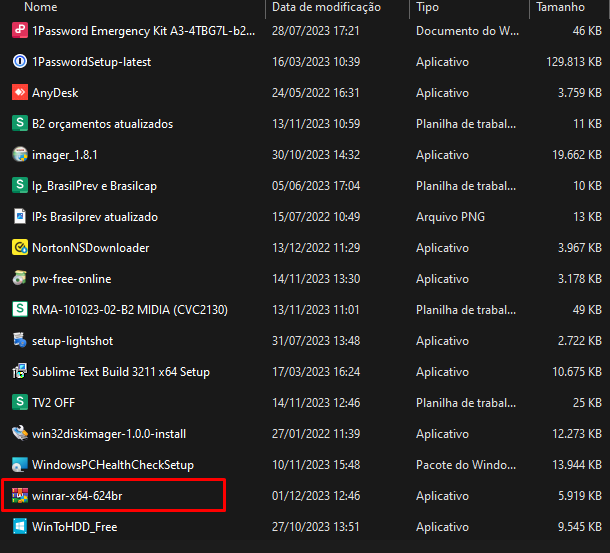610x553 pixels.
Task: Select the win32diskimager-1.0.0-install file name
Action: (109, 434)
